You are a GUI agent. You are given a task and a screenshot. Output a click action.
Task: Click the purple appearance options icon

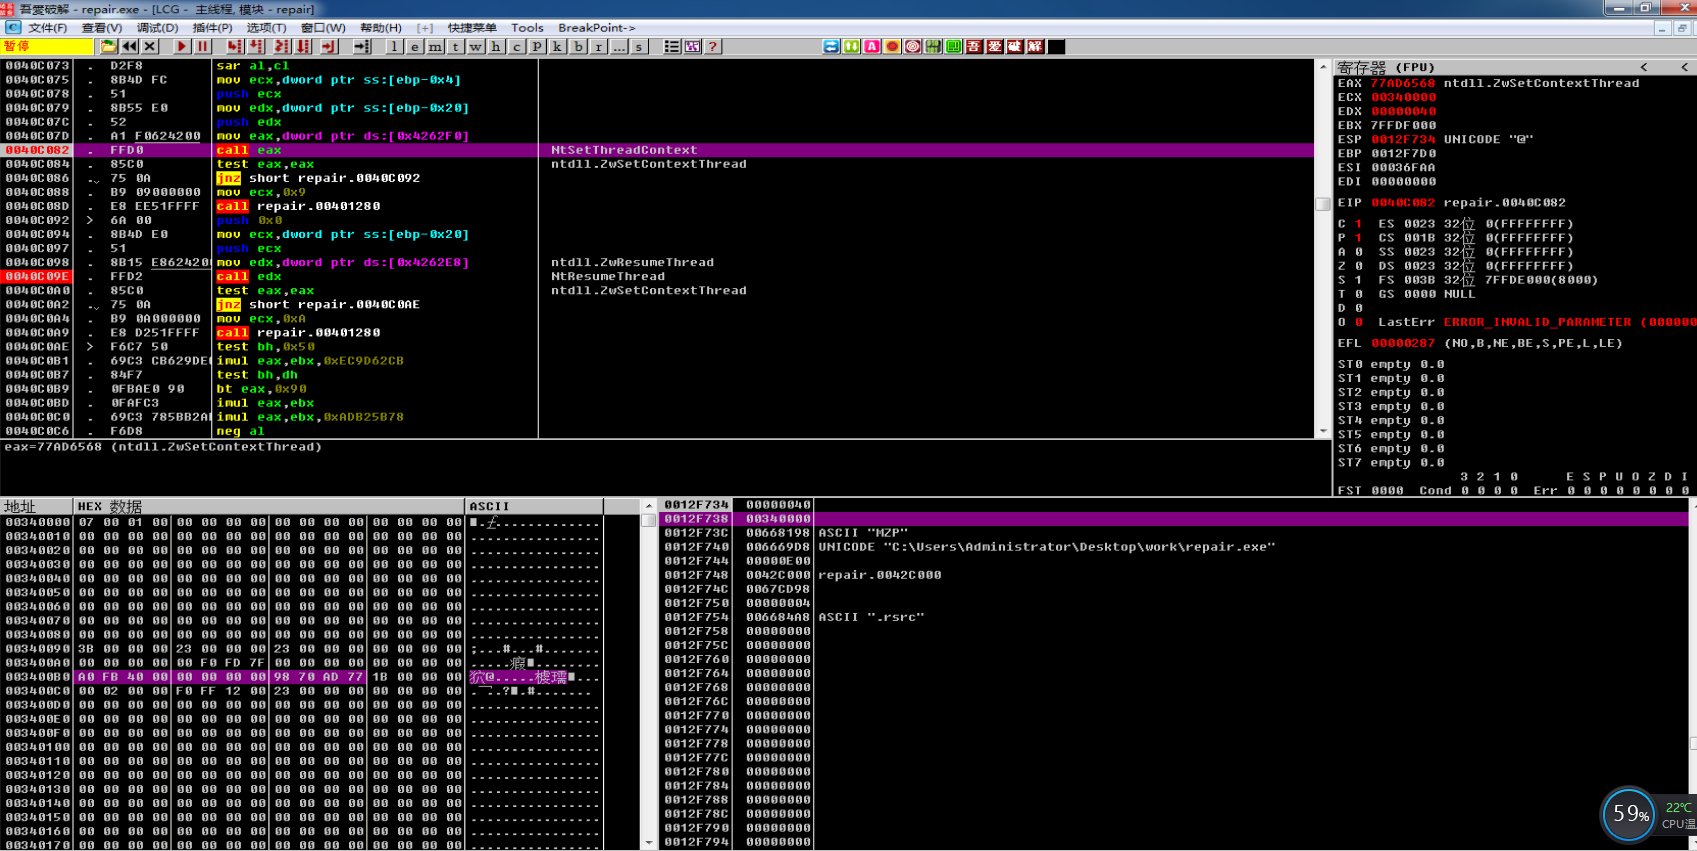click(692, 46)
